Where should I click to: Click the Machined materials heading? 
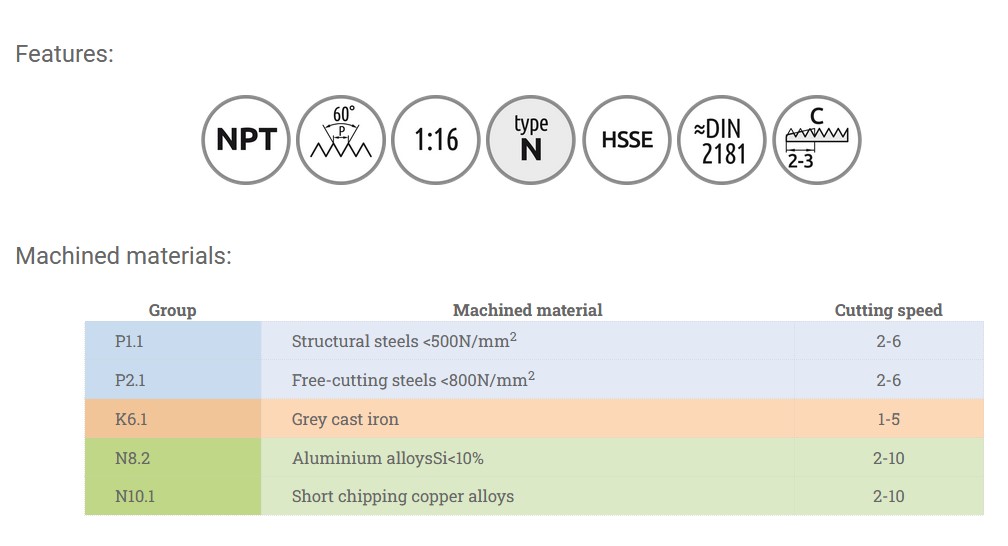(123, 256)
